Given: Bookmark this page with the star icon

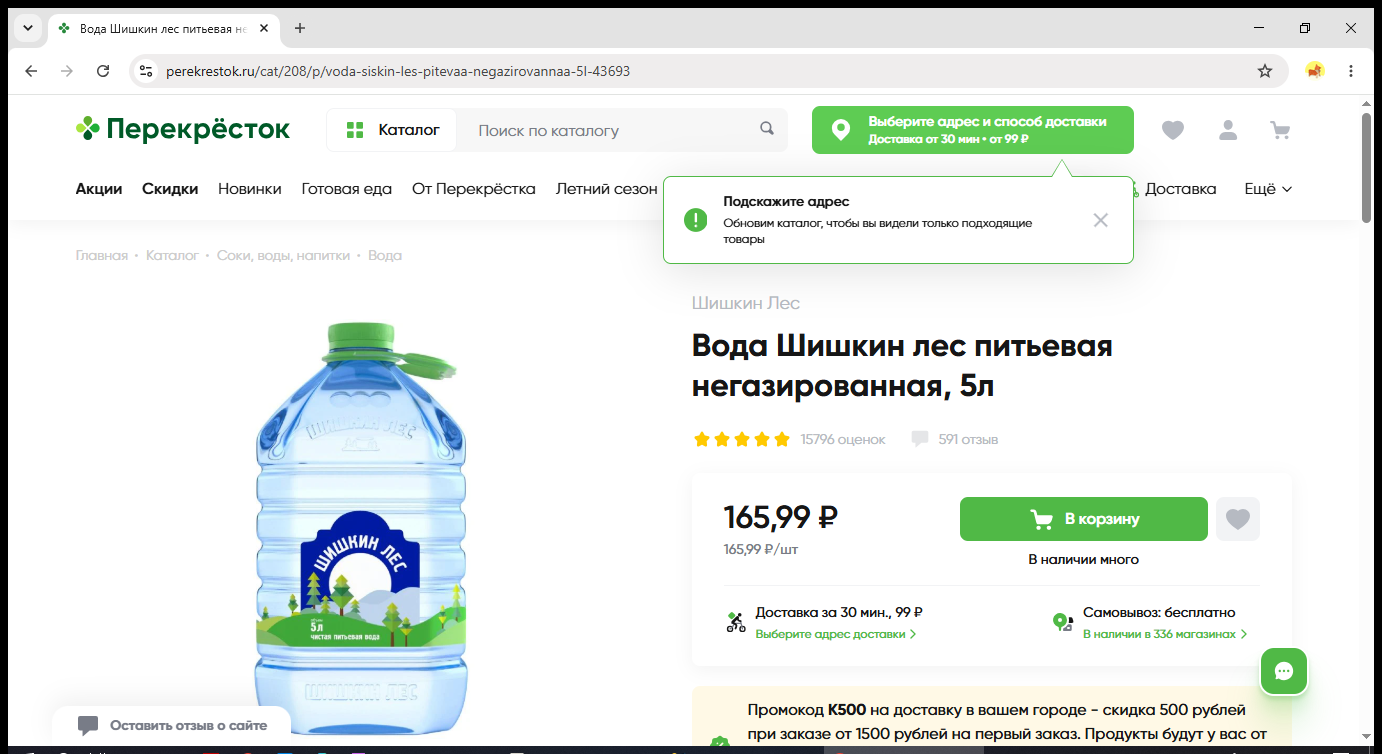Looking at the screenshot, I should tap(1265, 71).
